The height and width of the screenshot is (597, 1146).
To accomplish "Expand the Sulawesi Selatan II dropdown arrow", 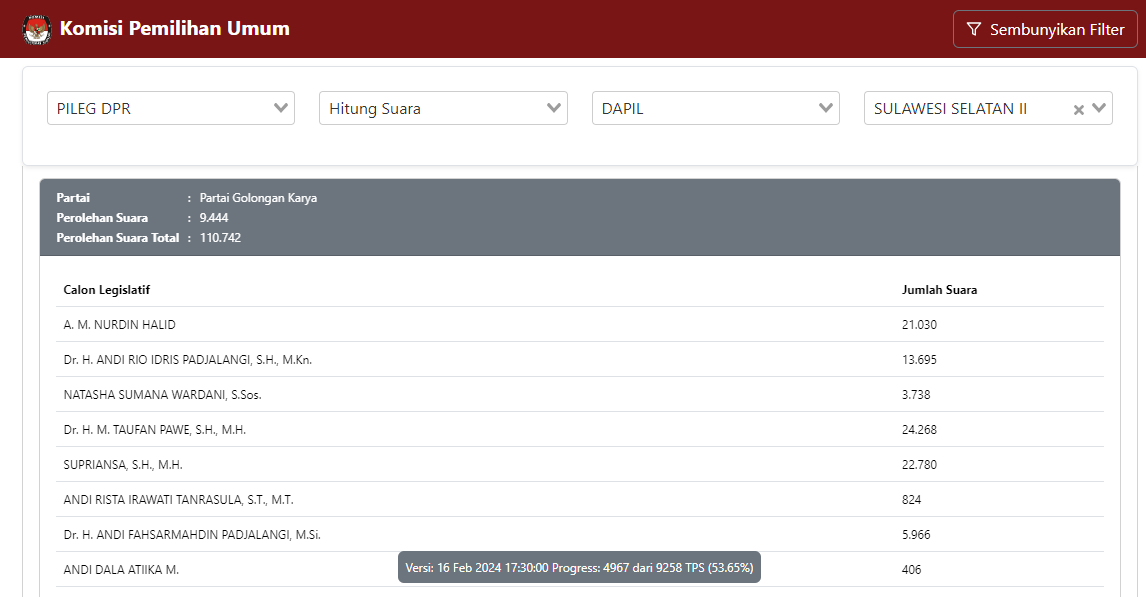I will (x=1100, y=108).
